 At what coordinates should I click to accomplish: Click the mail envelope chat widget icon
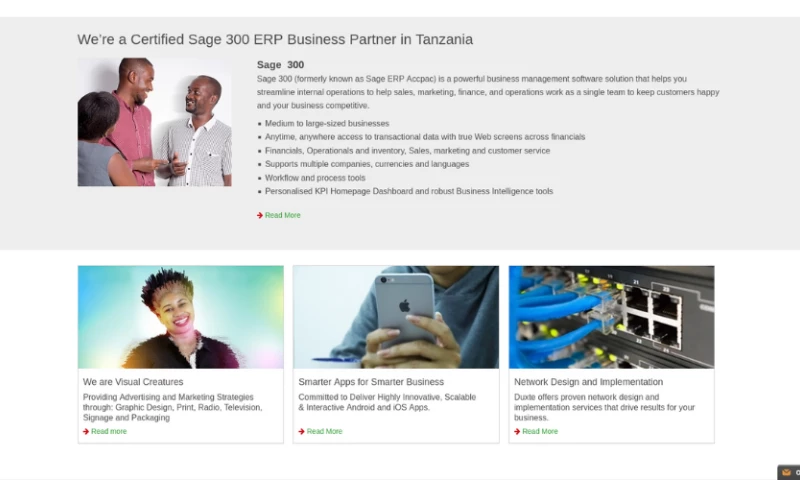pyautogui.click(x=787, y=472)
